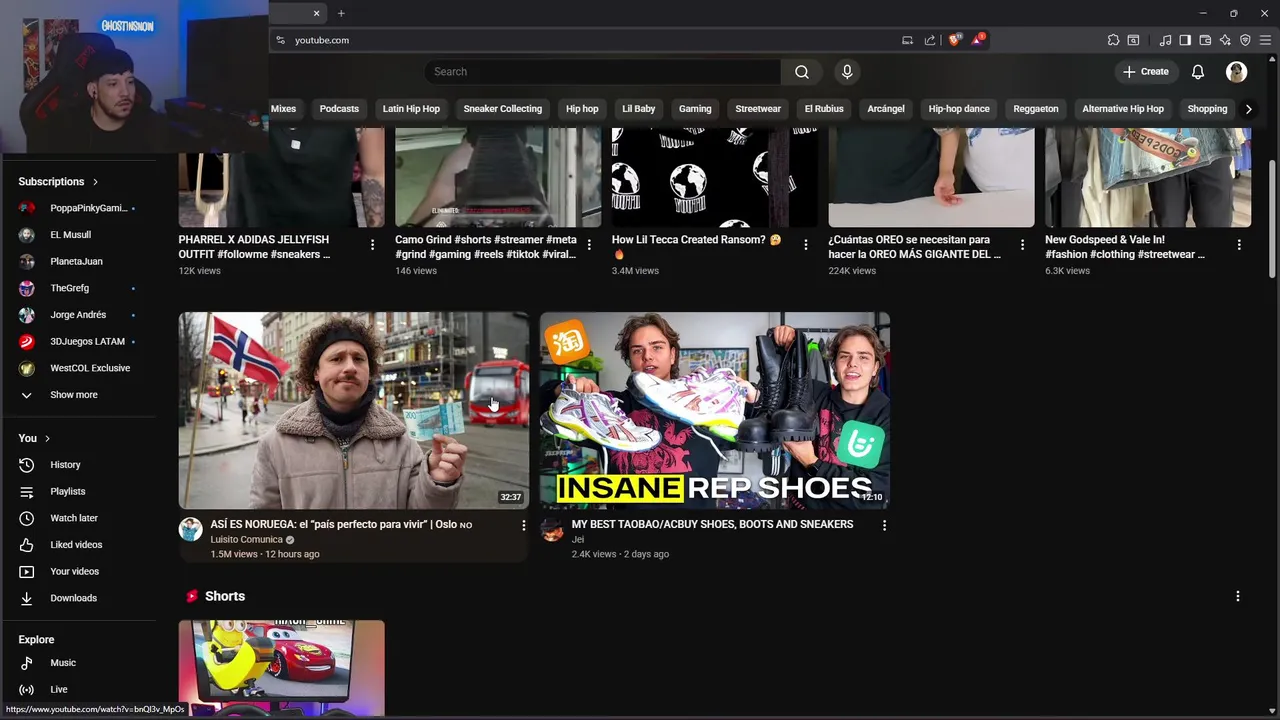Viewport: 1280px width, 720px height.
Task: Select the Latin Hip Hop filter chip
Action: coord(411,109)
